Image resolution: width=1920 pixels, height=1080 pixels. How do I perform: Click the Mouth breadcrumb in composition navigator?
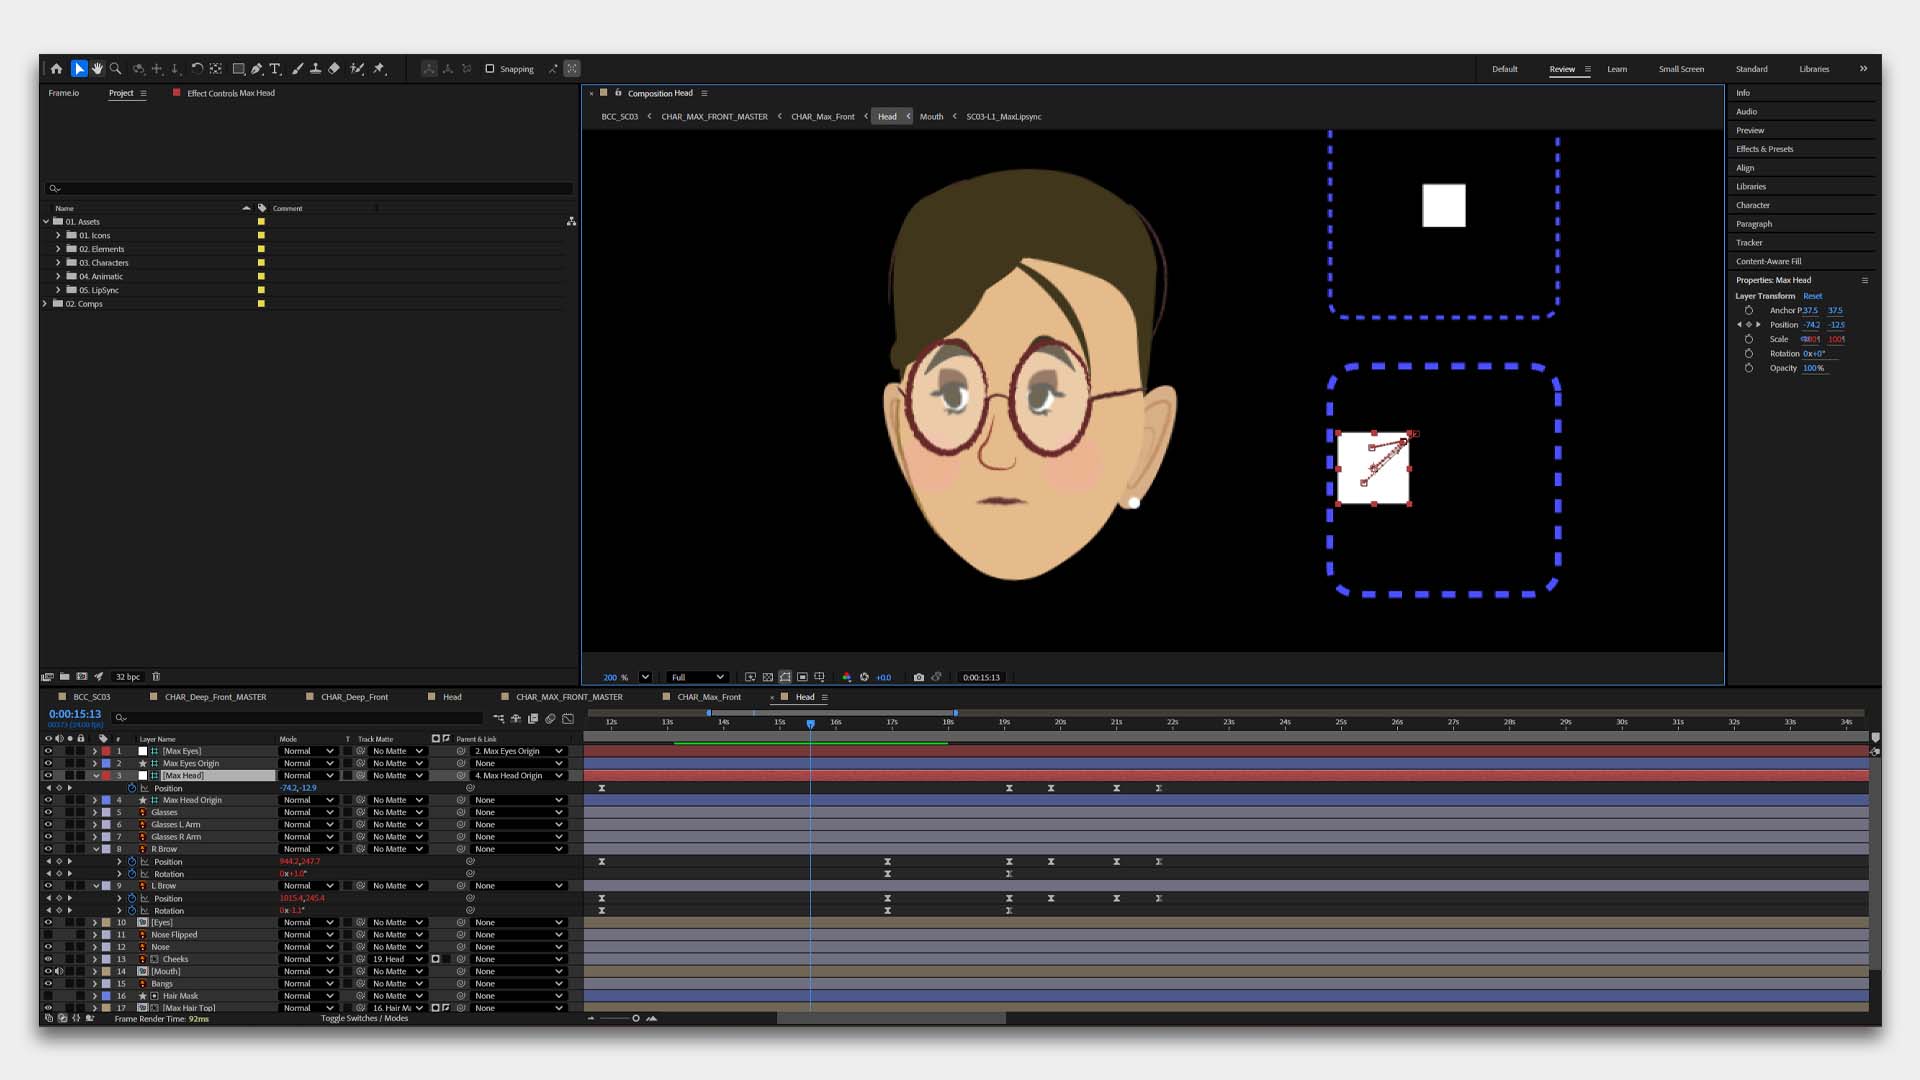click(931, 117)
